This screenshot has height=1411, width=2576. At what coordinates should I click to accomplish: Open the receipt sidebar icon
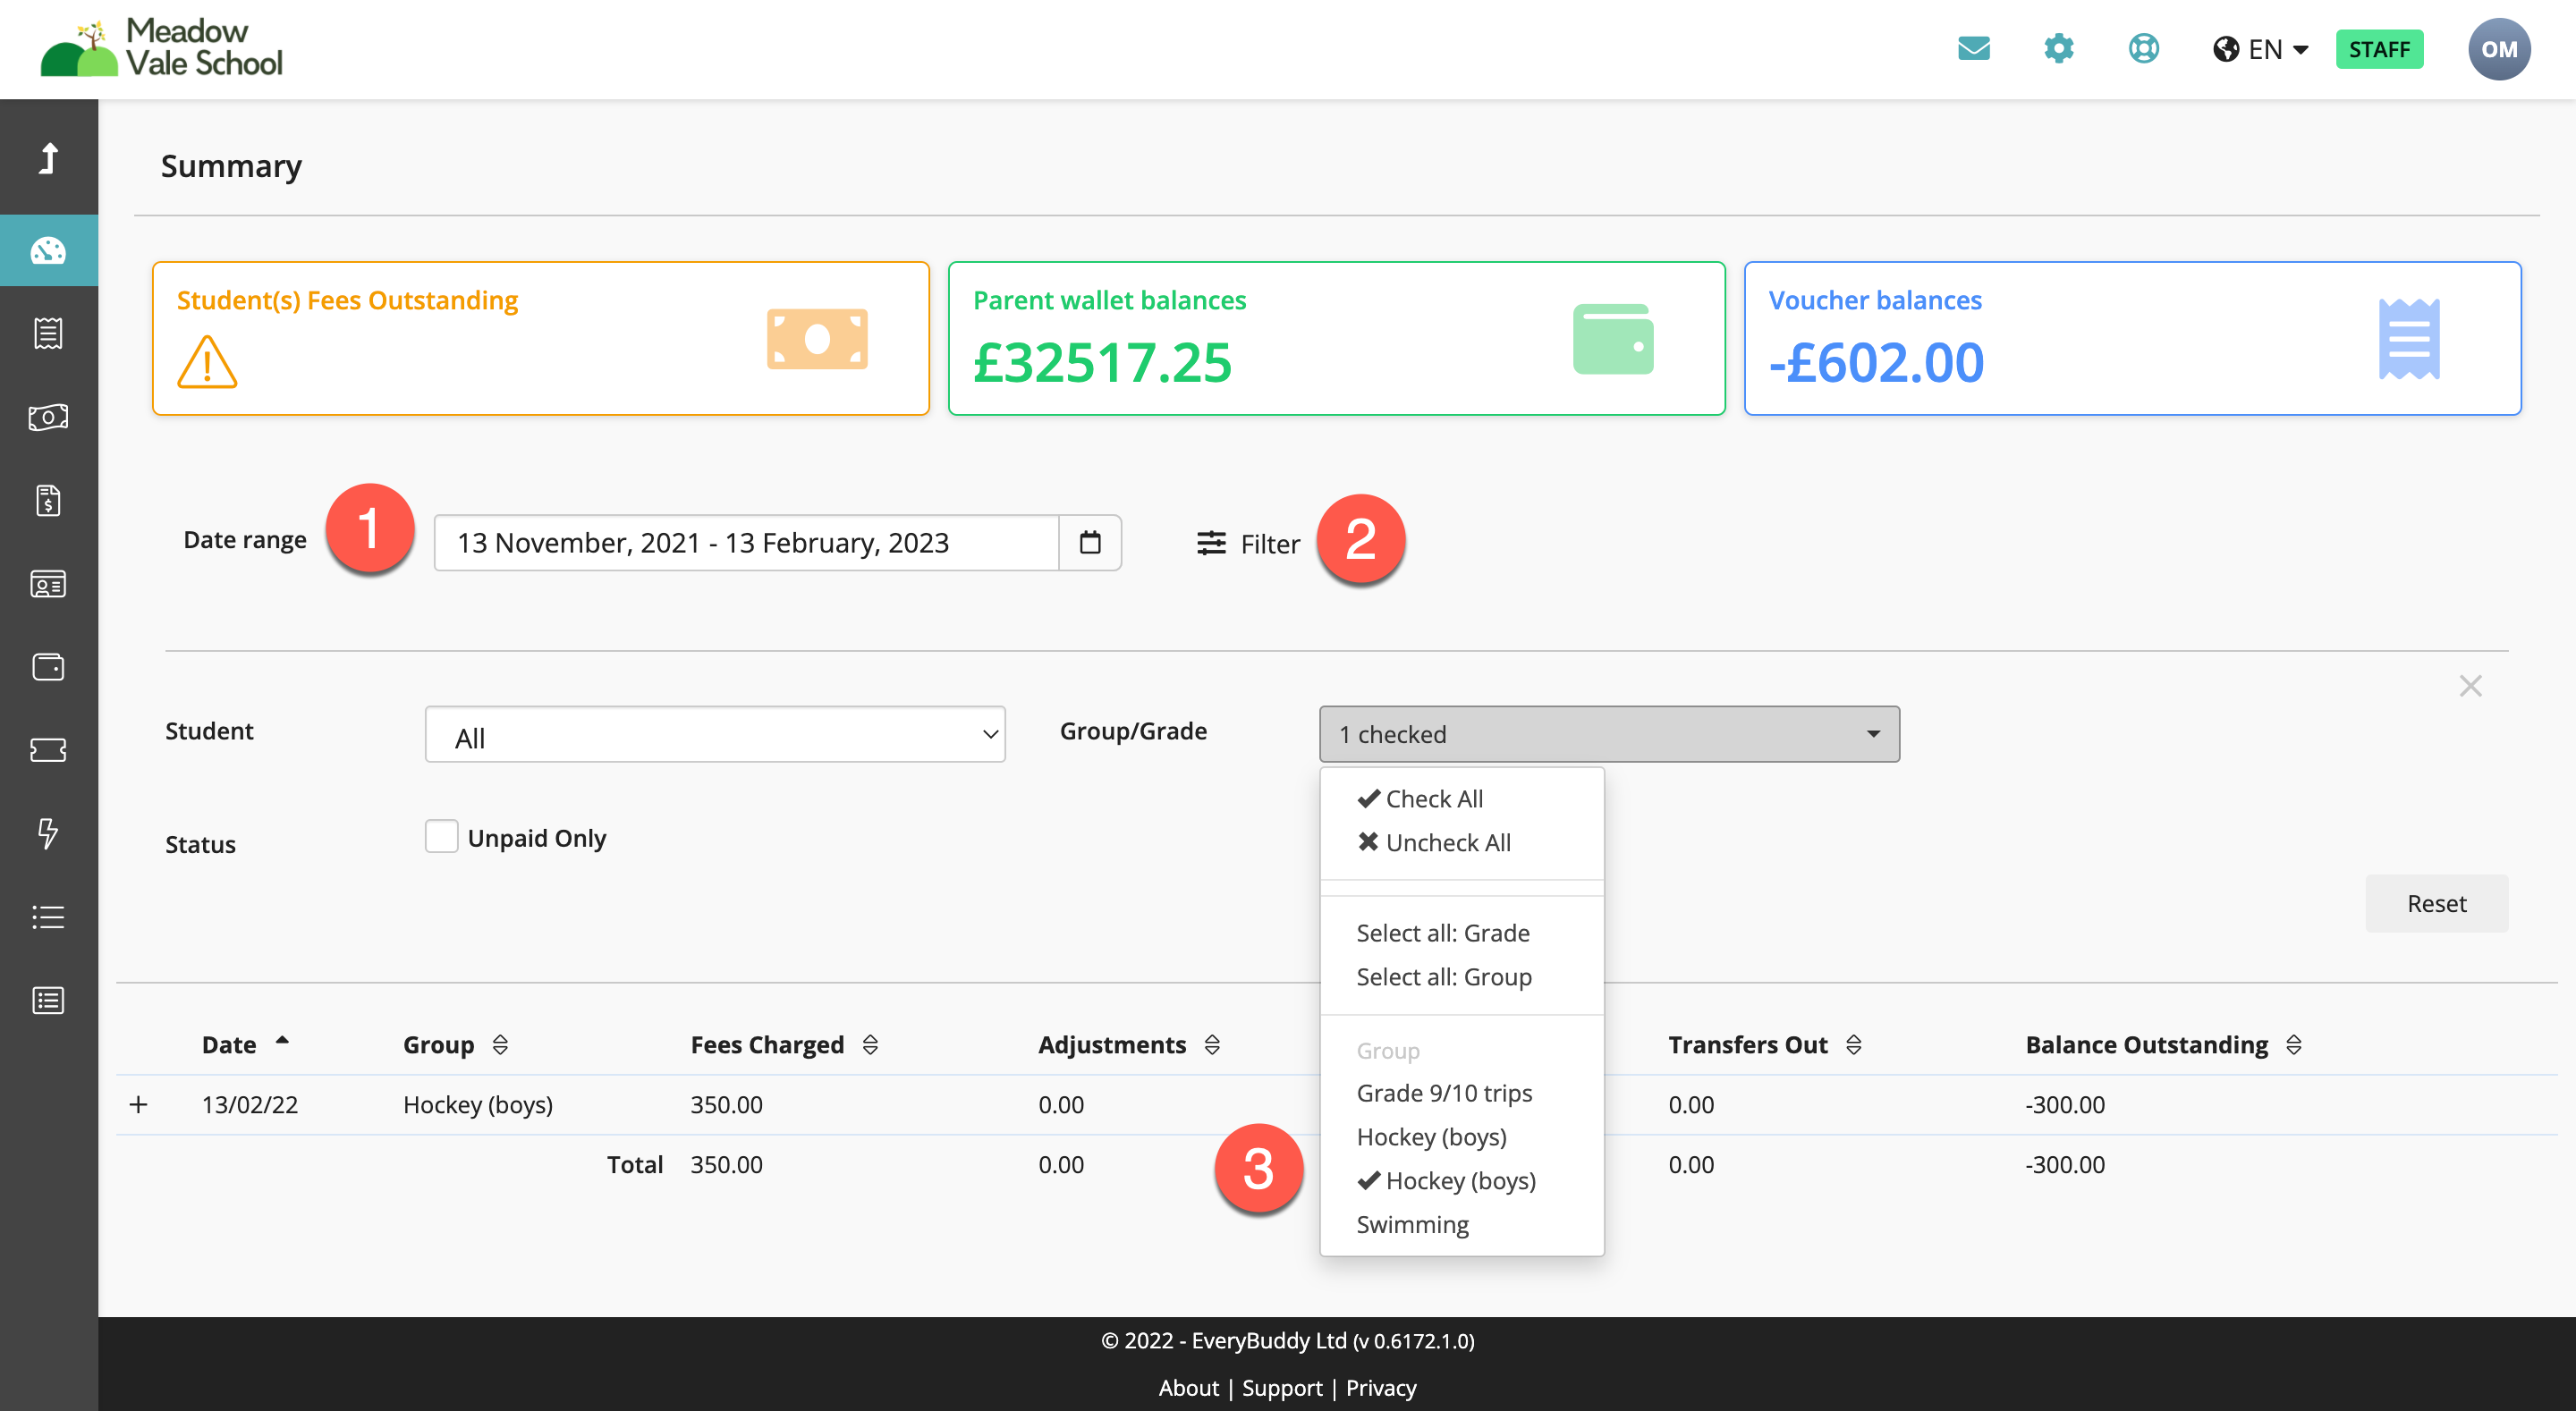48,333
